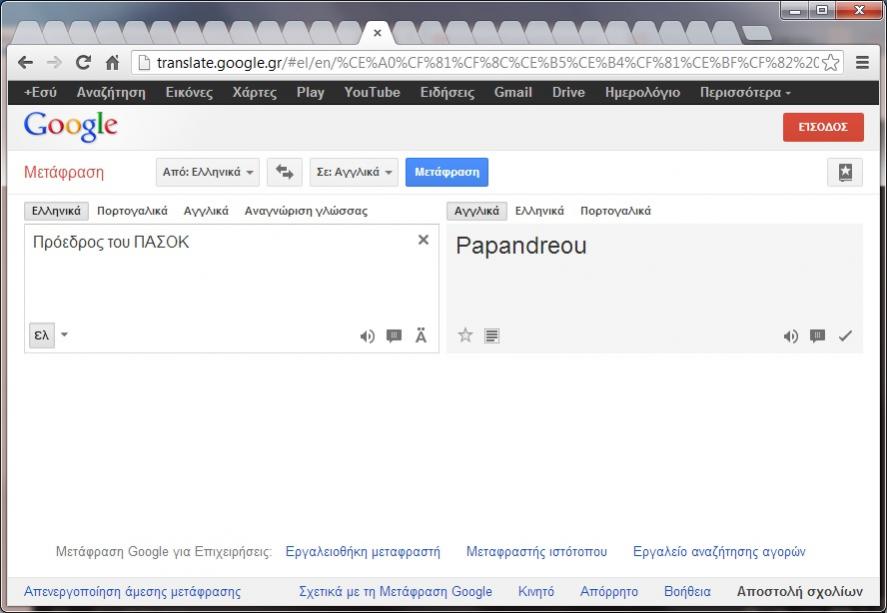This screenshot has width=887, height=613.
Task: Click Αποστολή σχολίων feedback link
Action: tap(800, 592)
